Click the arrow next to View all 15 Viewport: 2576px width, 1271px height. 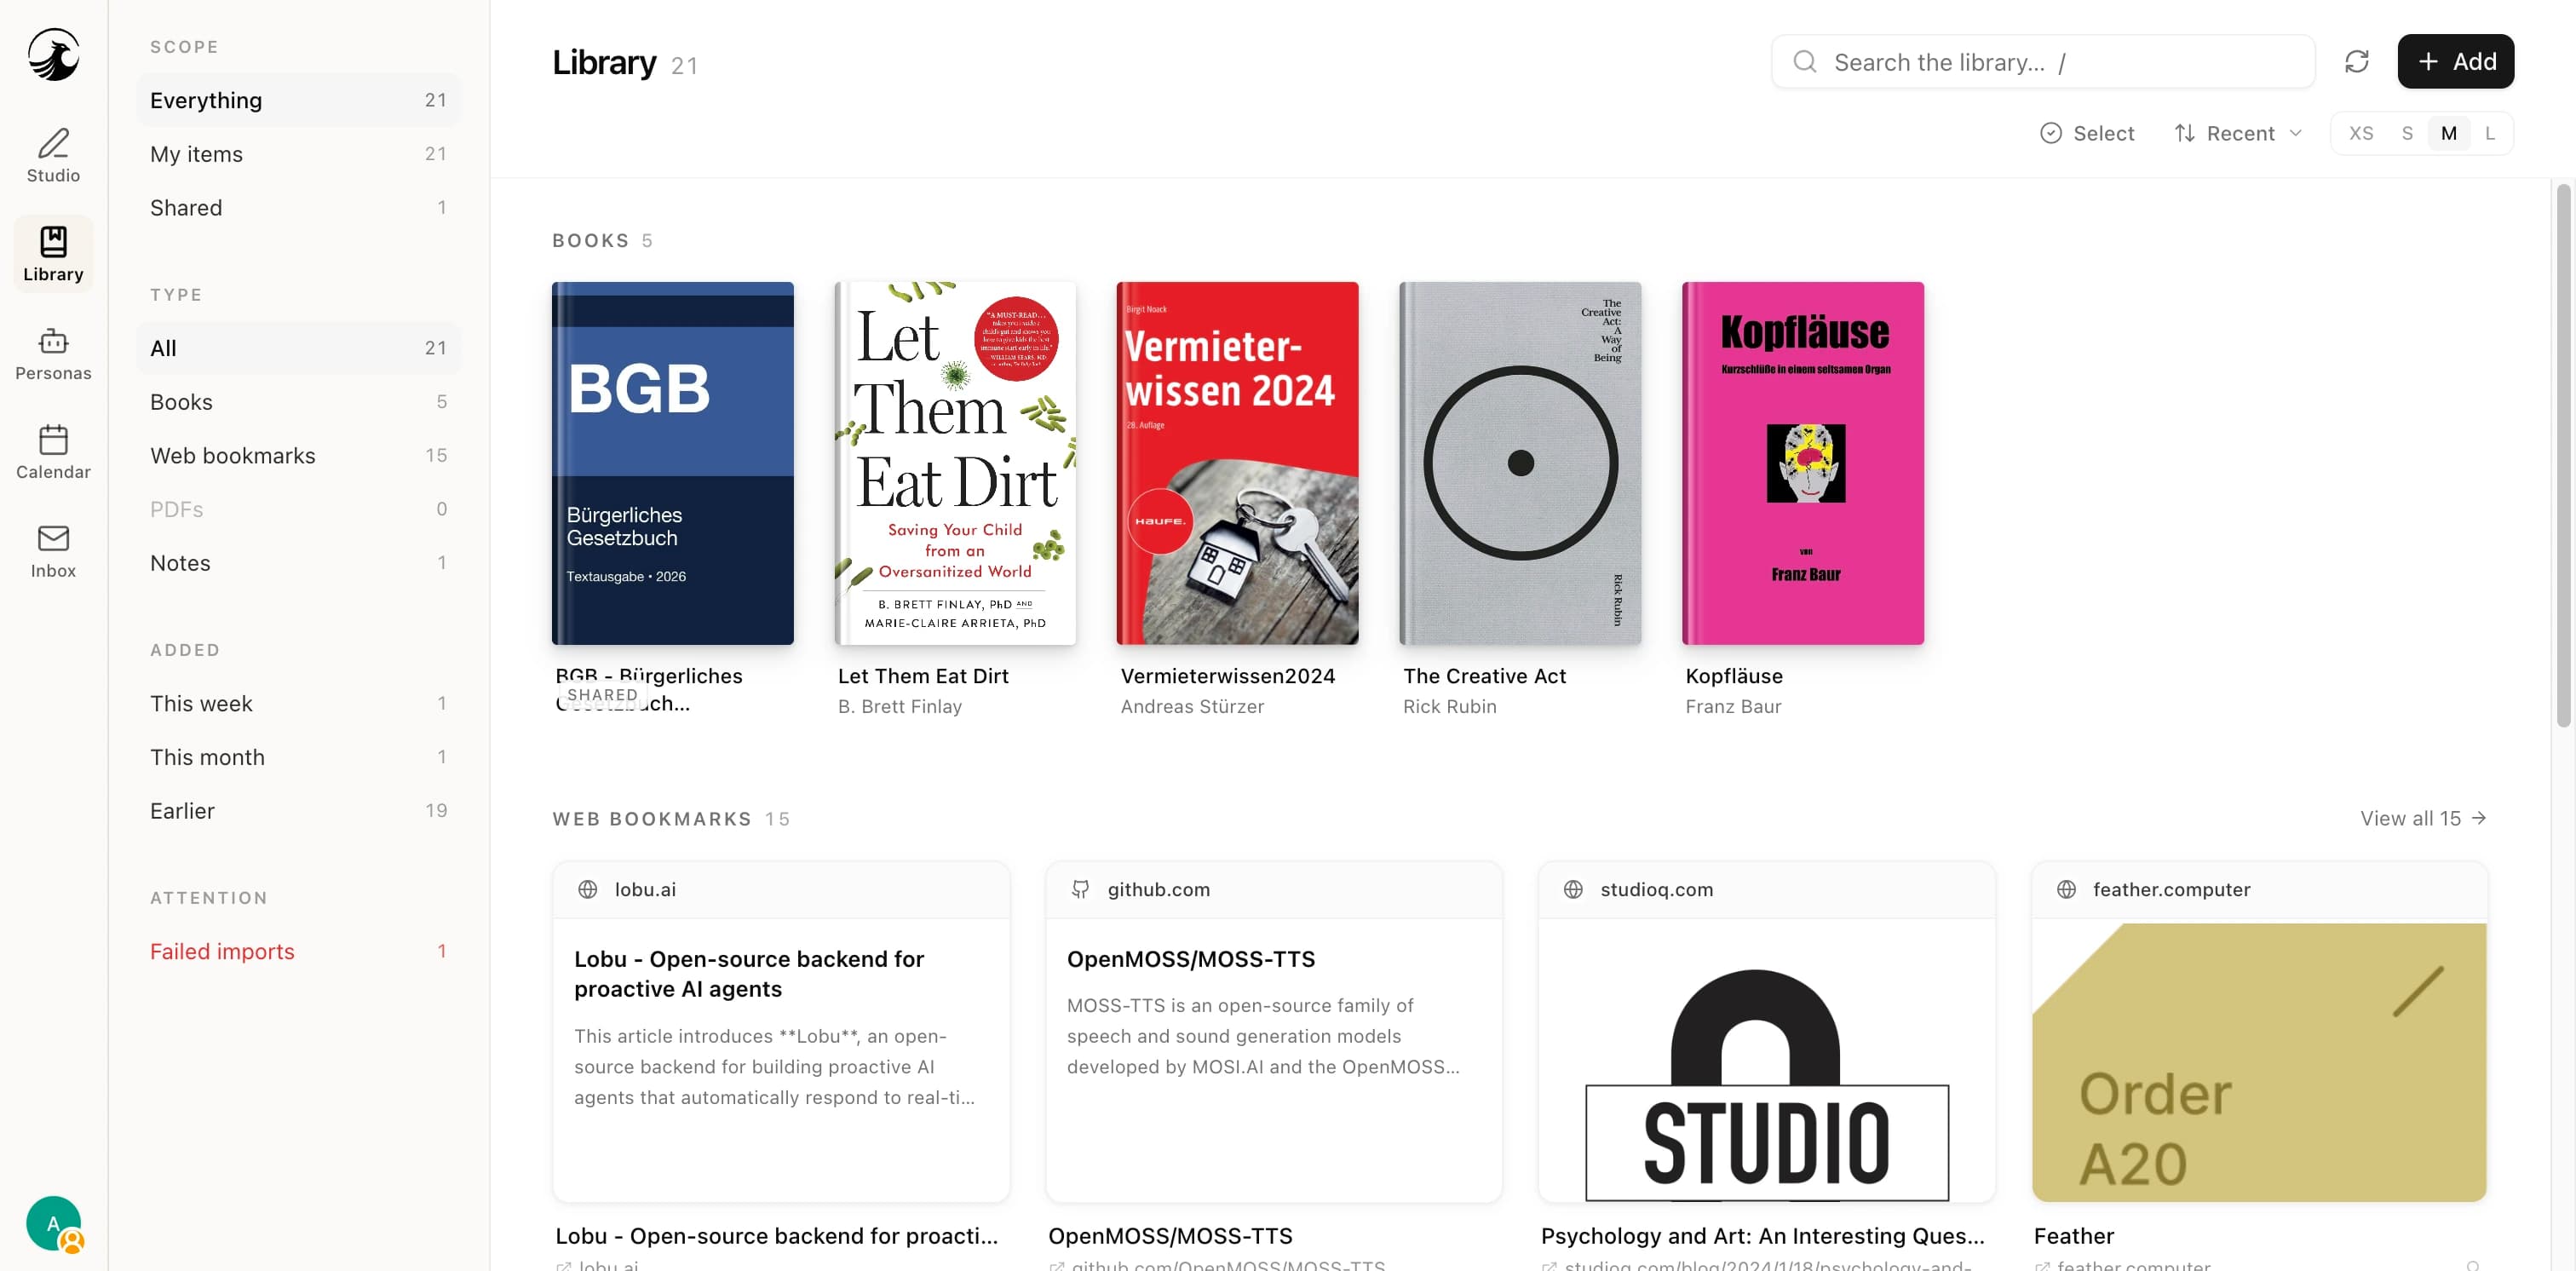coord(2479,818)
